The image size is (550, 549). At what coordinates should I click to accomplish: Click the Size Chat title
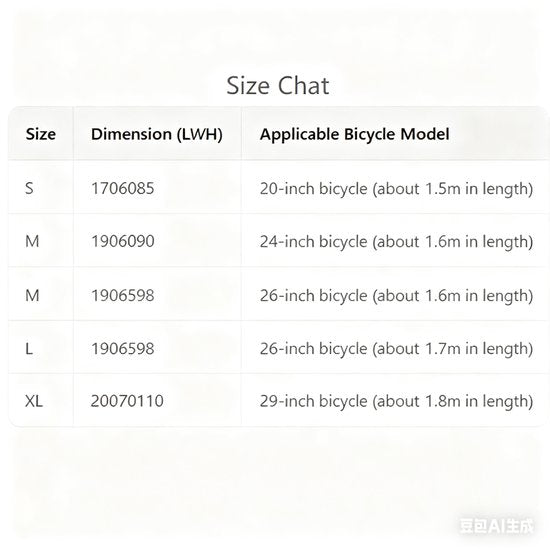coord(277,85)
